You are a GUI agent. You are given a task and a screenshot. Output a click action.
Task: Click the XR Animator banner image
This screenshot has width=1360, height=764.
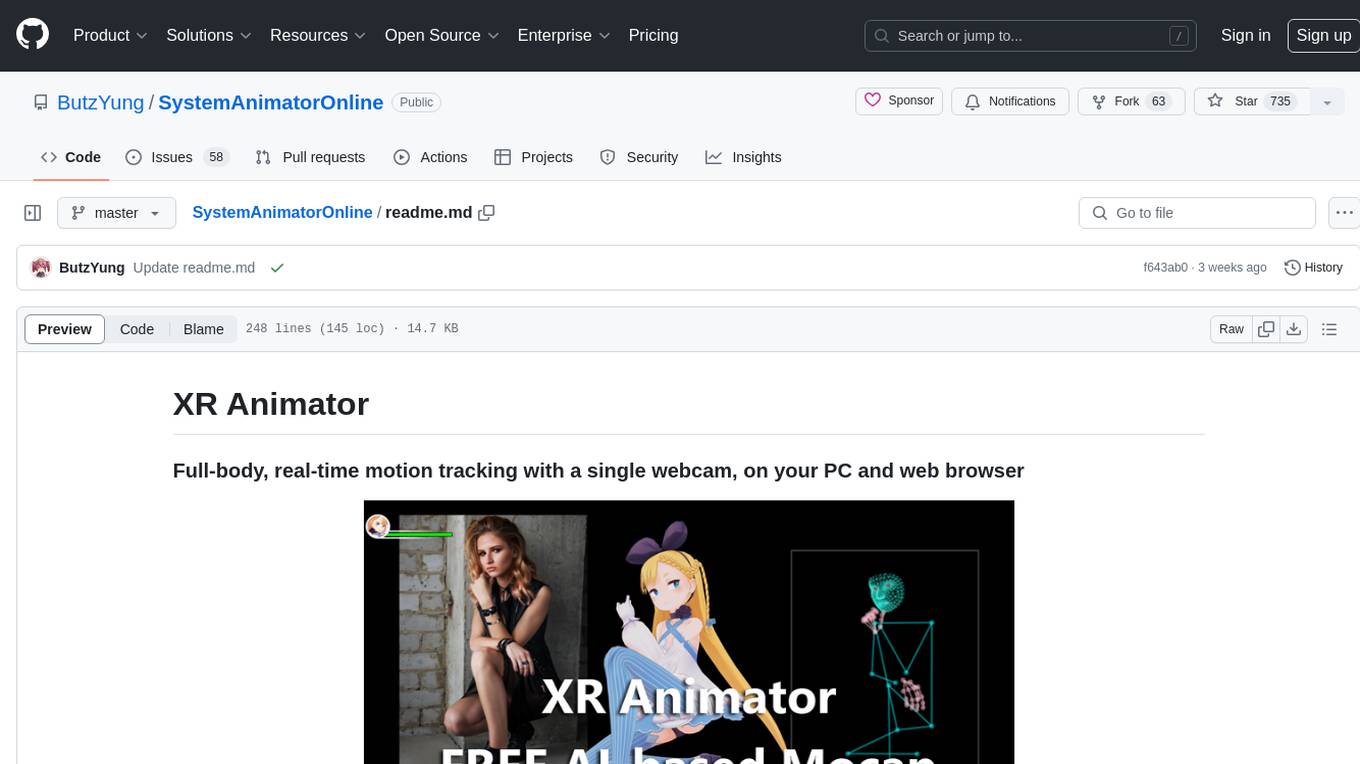click(689, 632)
